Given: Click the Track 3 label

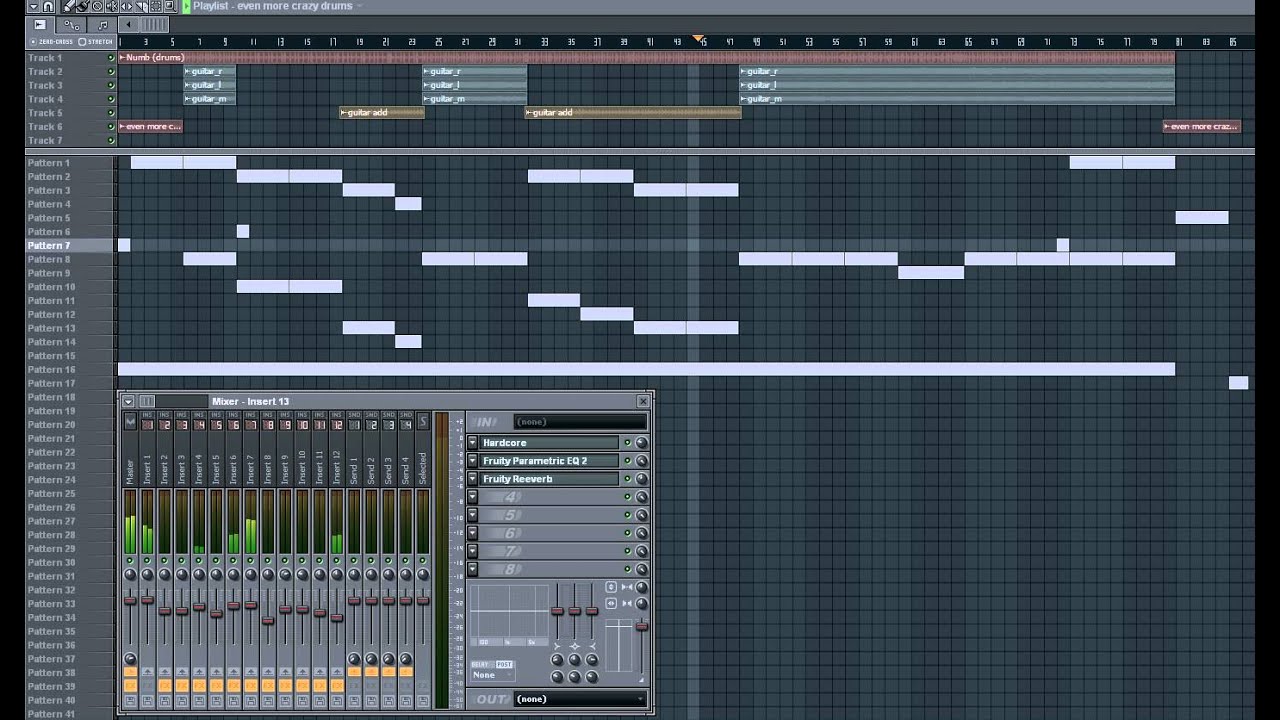Looking at the screenshot, I should [x=45, y=86].
